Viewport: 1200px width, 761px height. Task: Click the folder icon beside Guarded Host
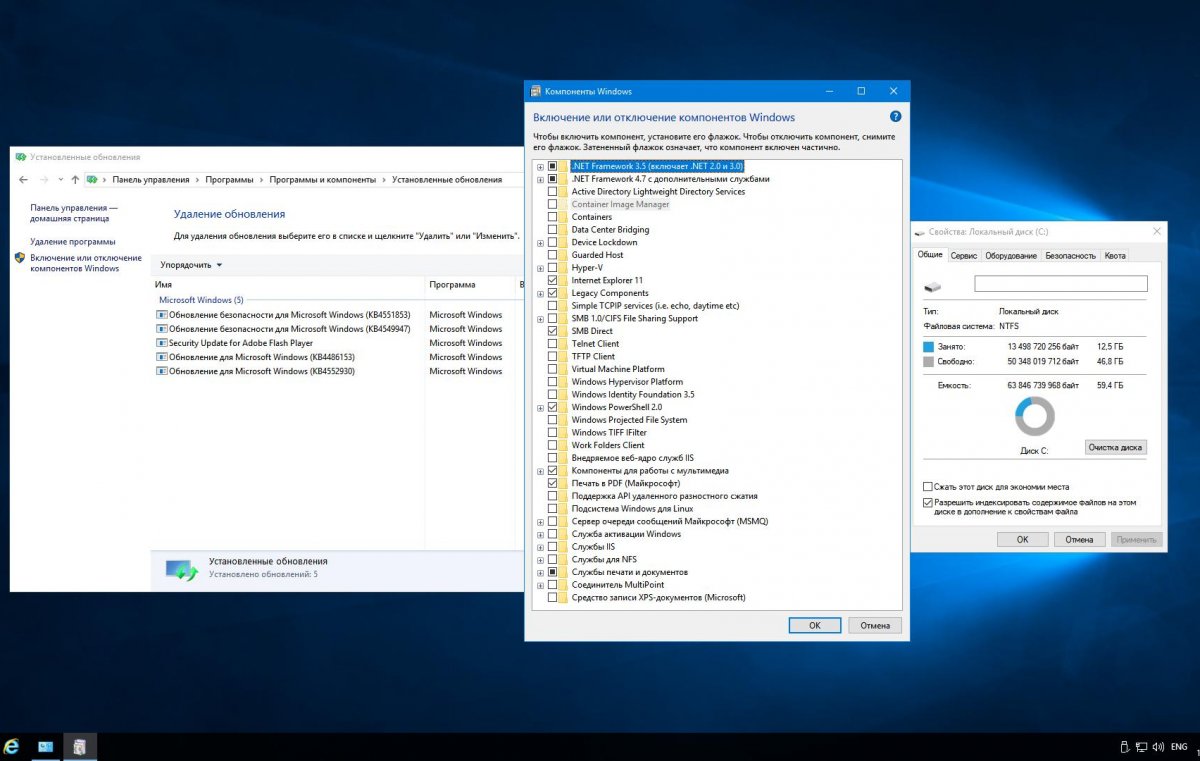pos(564,255)
